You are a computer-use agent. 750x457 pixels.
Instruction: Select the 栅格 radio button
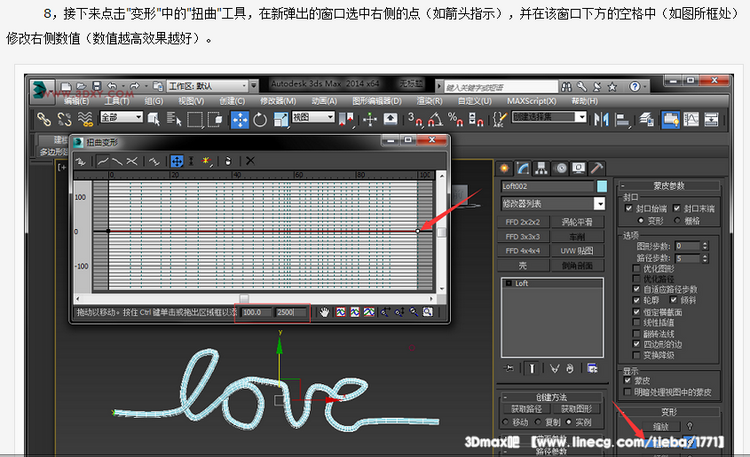[677, 221]
